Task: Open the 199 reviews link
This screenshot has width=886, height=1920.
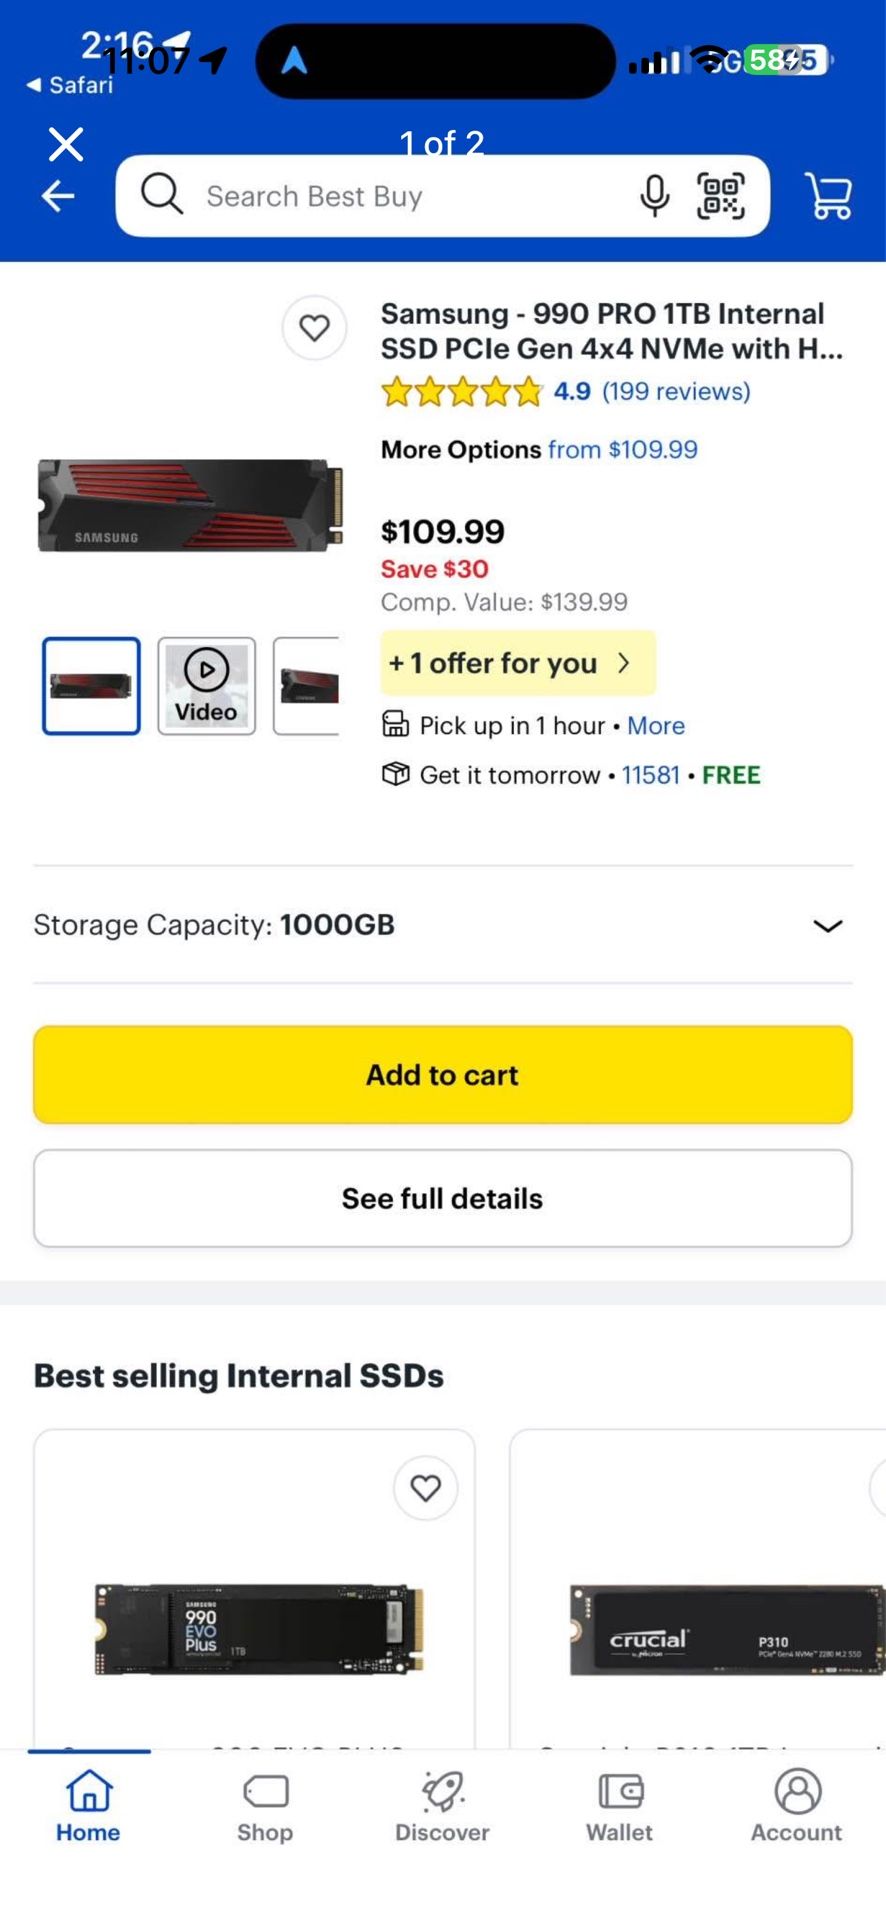Action: 676,391
